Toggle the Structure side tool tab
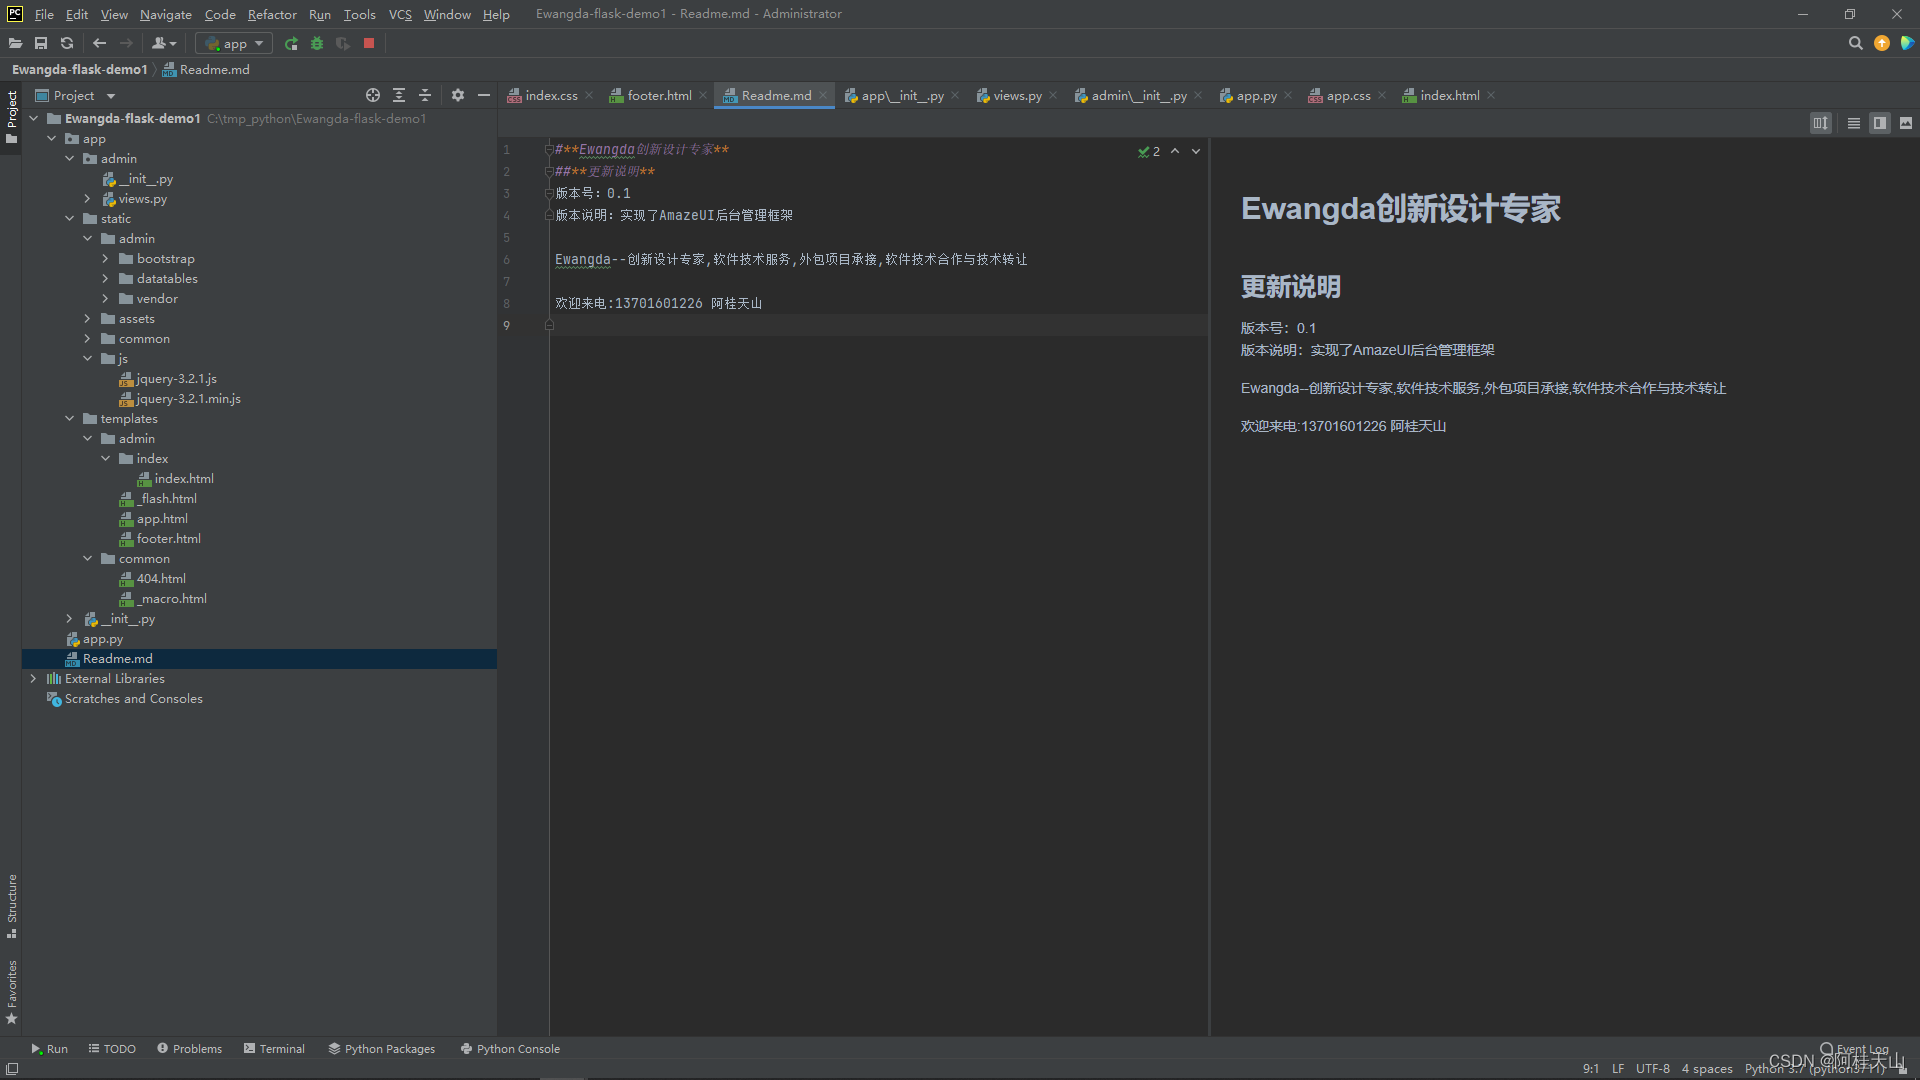This screenshot has height=1080, width=1920. click(11, 906)
